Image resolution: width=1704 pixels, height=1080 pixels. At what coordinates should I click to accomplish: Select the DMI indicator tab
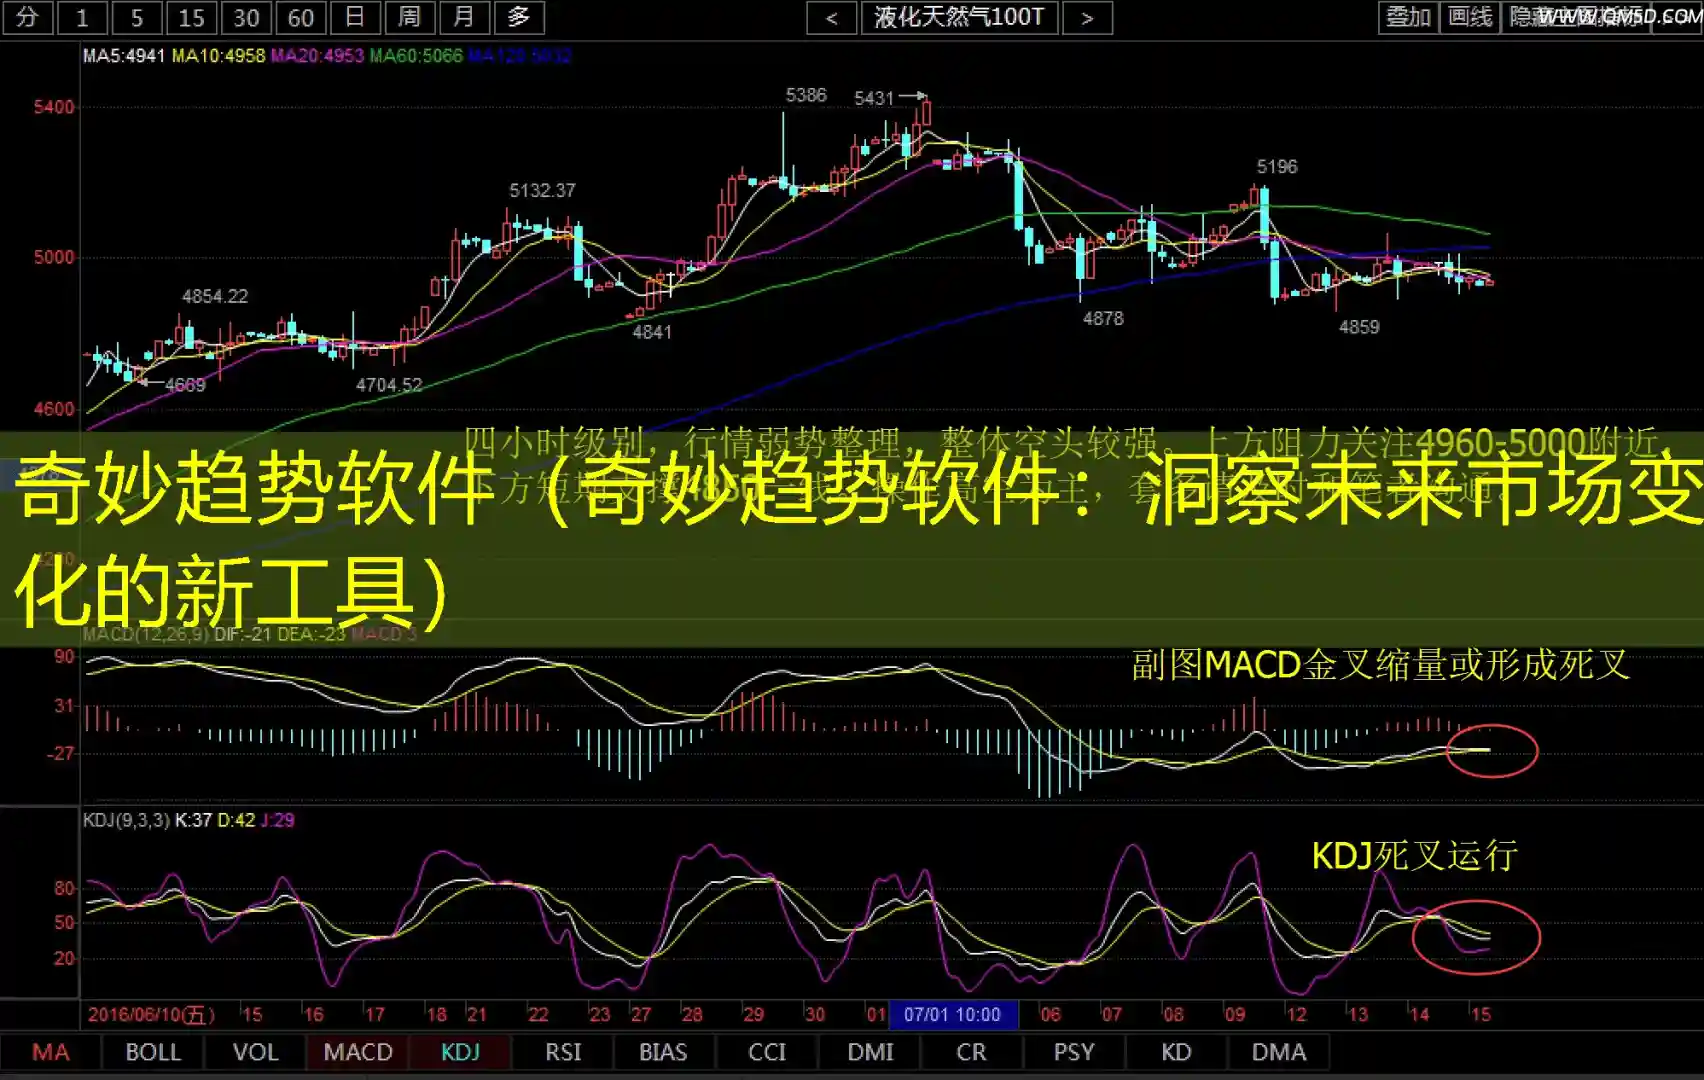[870, 1052]
